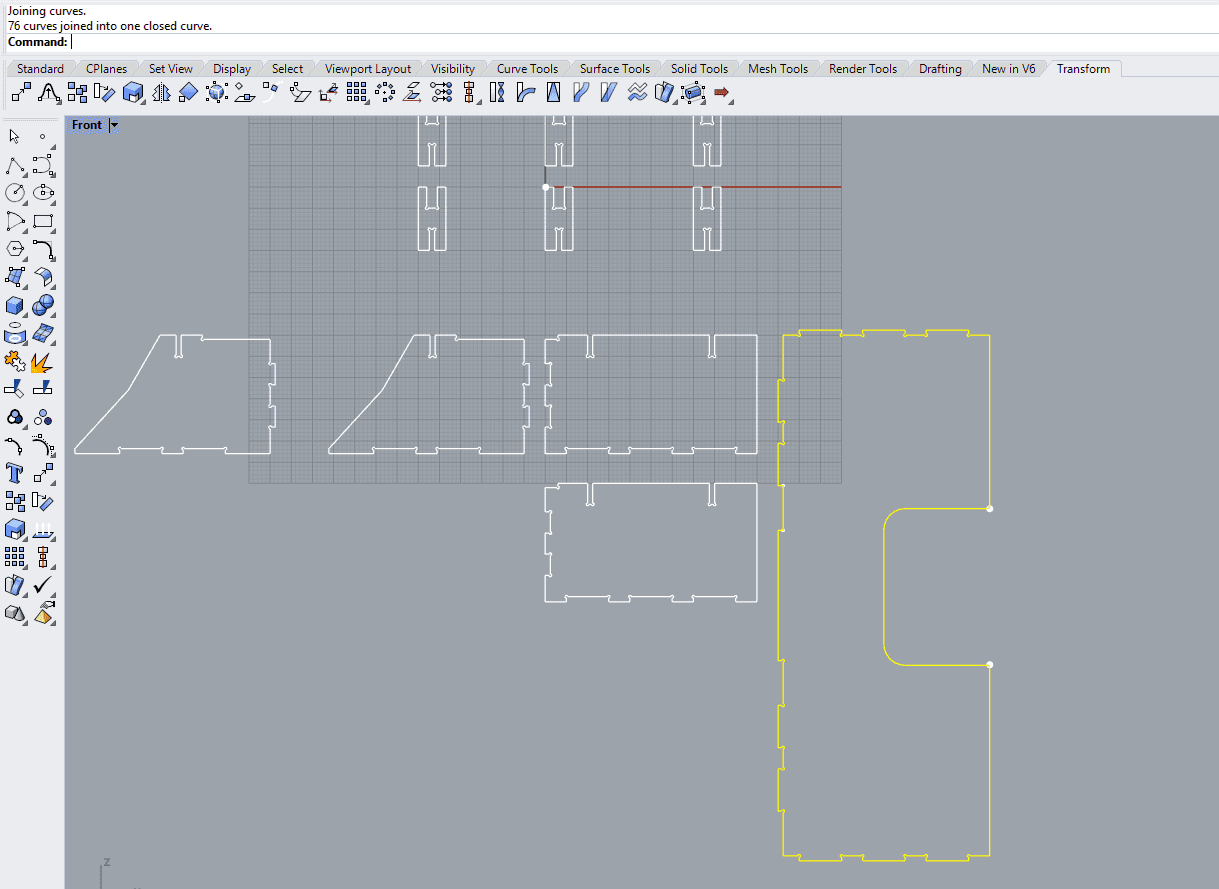Select the Single point tool in the sidebar
This screenshot has width=1219, height=889.
click(43, 137)
